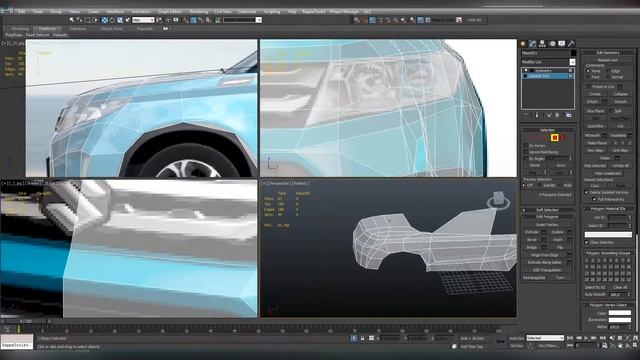
Task: Click the Auto Key button
Action: pos(516,338)
